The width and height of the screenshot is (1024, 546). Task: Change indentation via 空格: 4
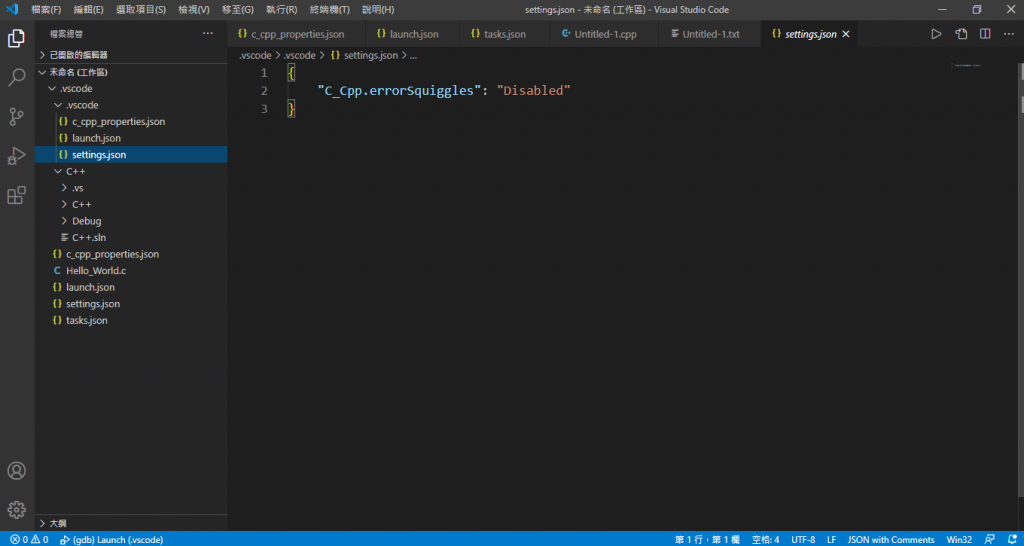tap(765, 539)
